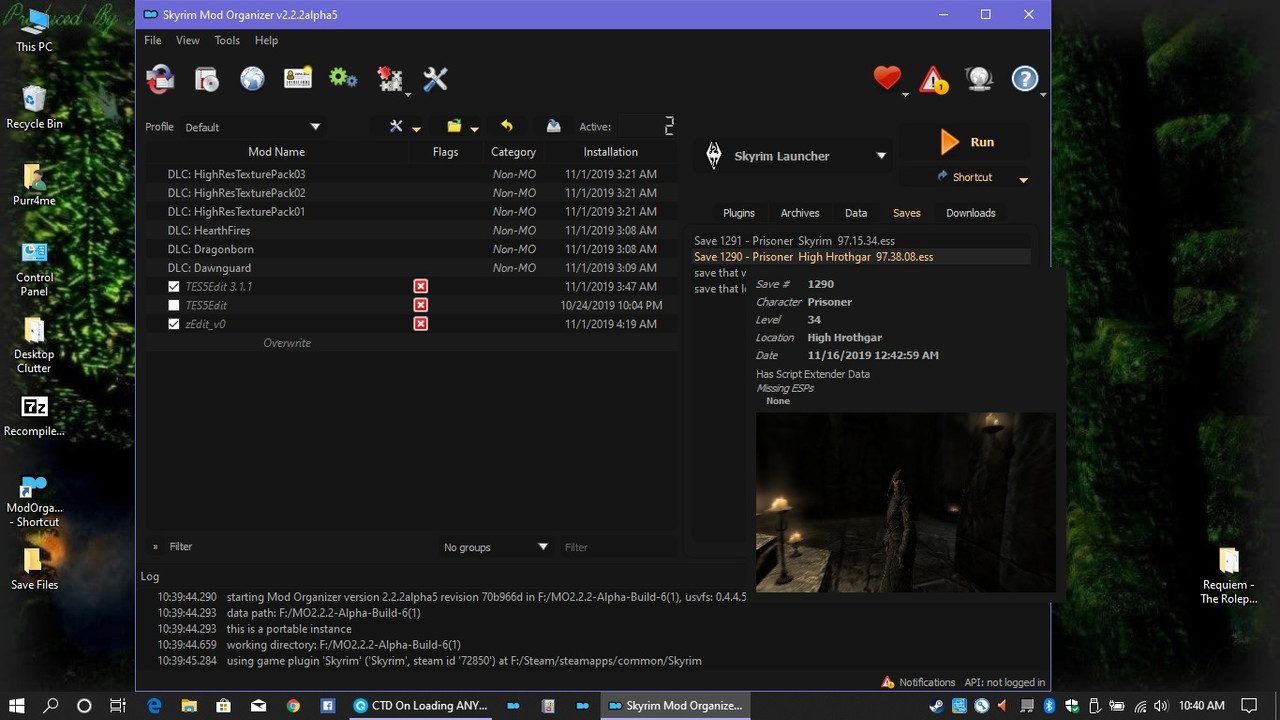
Task: Open the green folder open-folders dropdown
Action: 462,126
